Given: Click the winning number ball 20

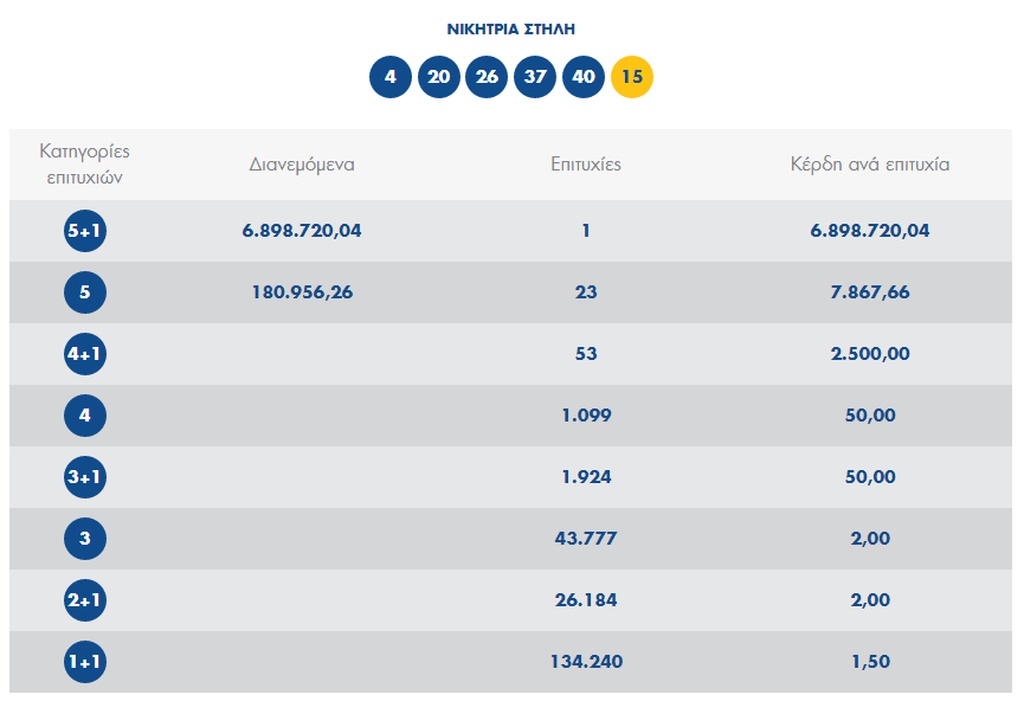Looking at the screenshot, I should pos(438,77).
